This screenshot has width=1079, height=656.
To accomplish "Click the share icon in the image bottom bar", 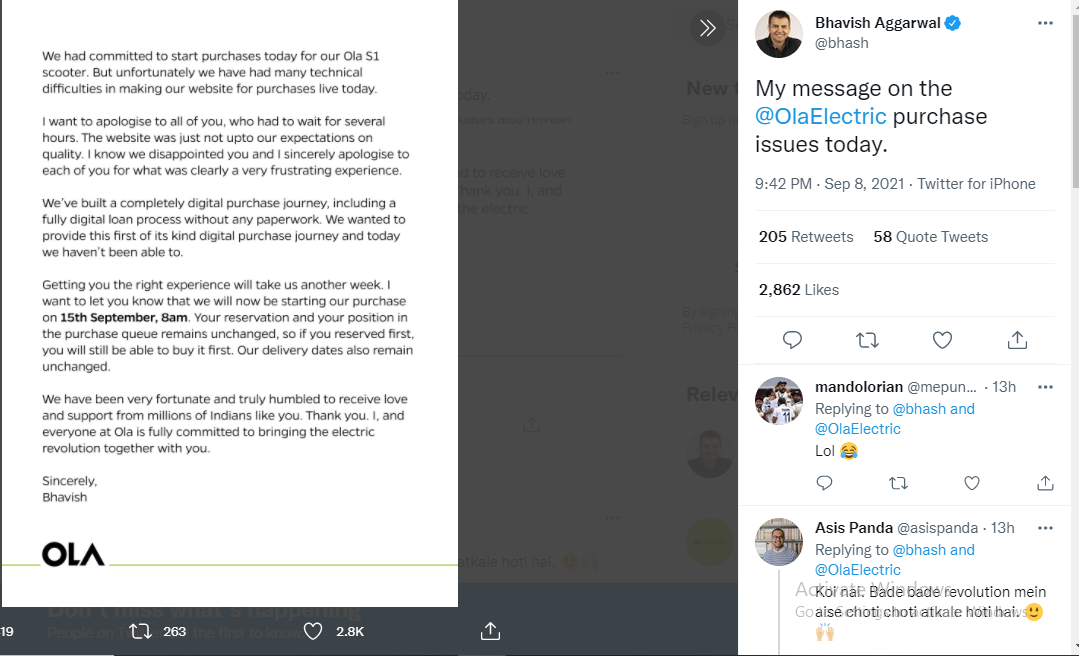I will coord(490,631).
